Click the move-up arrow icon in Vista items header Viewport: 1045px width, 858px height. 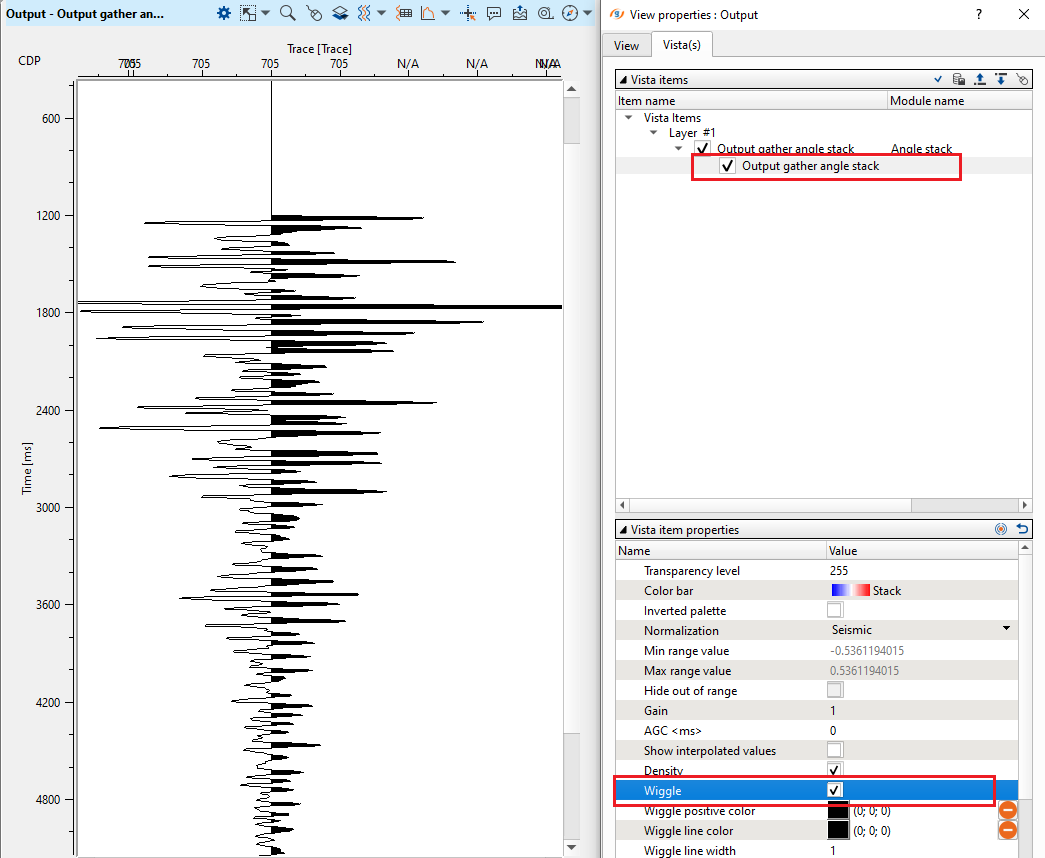pyautogui.click(x=980, y=79)
